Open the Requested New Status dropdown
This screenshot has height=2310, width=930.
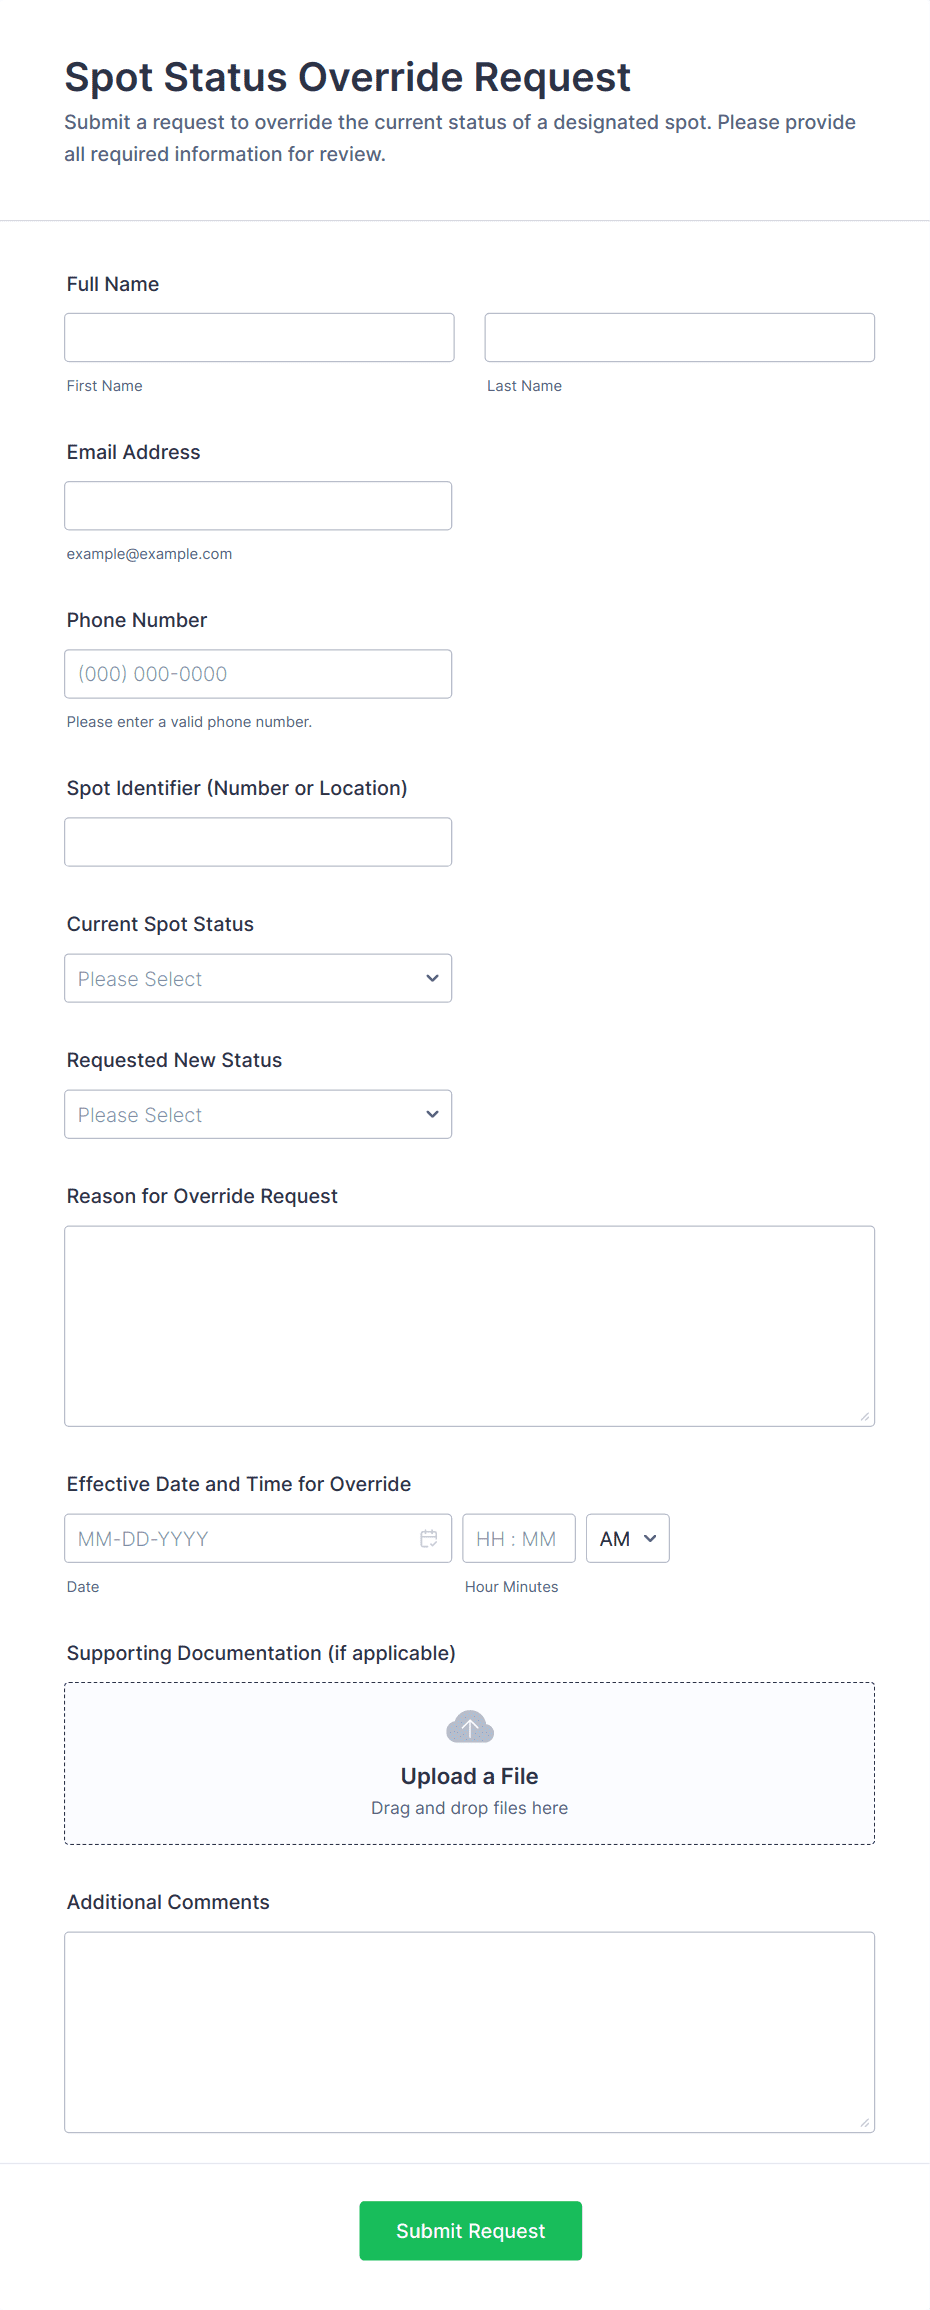(x=258, y=1115)
